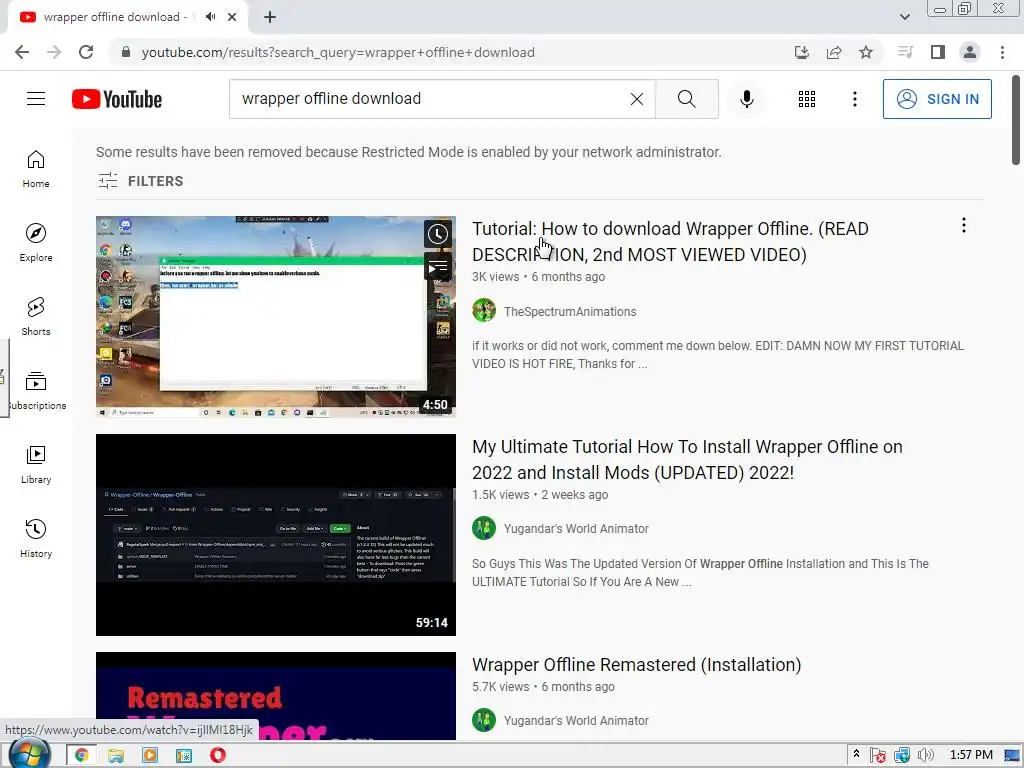Click channel avatar under My Ultimate Tutorial video
Image resolution: width=1024 pixels, height=768 pixels.
tap(484, 528)
